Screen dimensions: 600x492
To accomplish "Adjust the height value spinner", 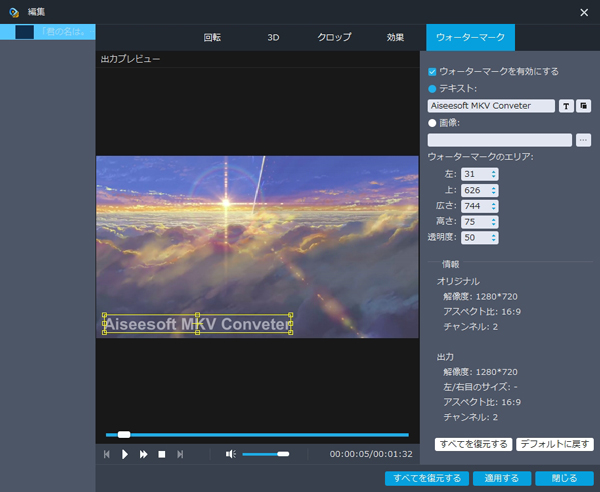I will pyautogui.click(x=494, y=222).
